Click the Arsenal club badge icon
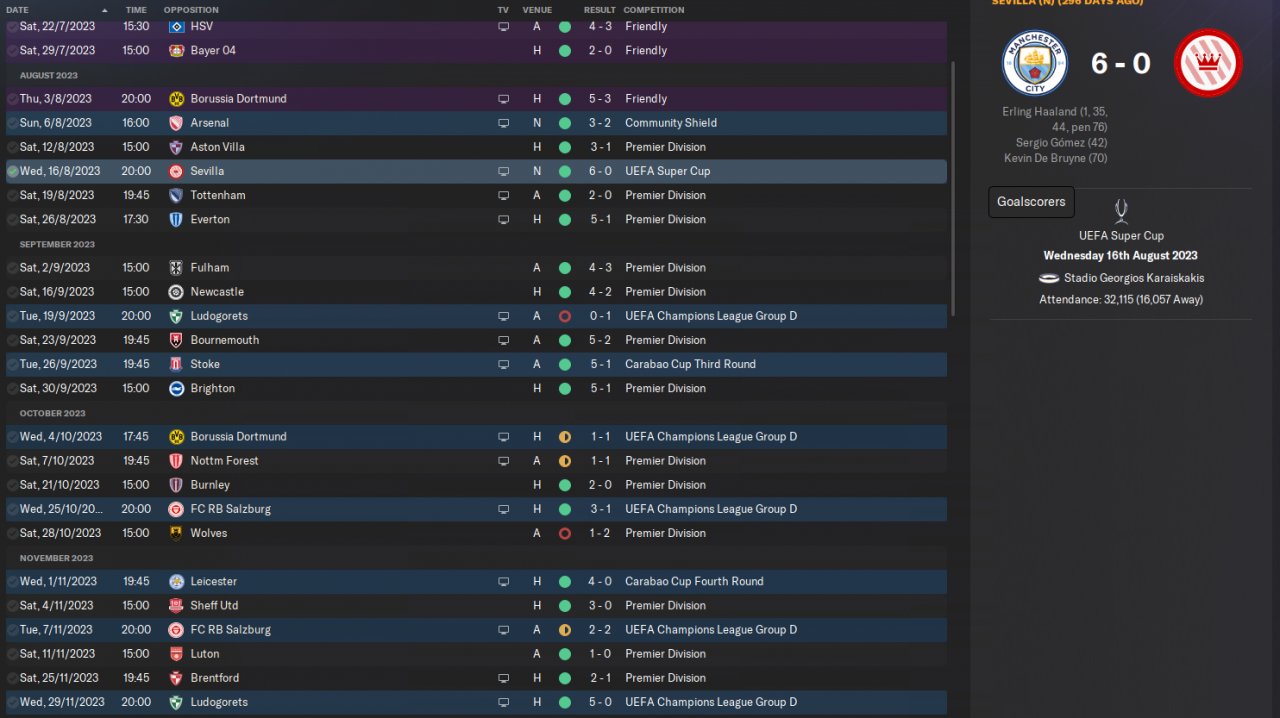The image size is (1280, 718). 176,123
